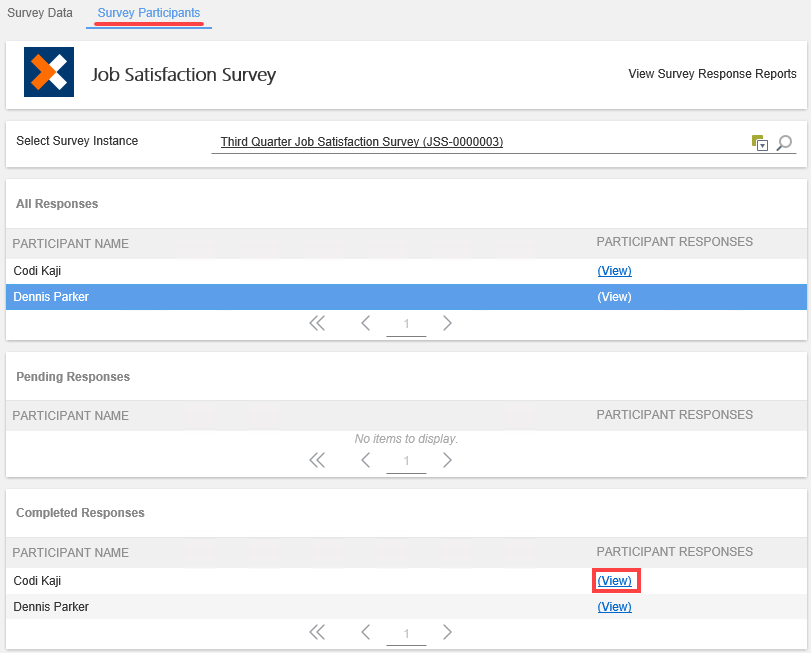This screenshot has height=653, width=811.
Task: Select the Survey Participants tab
Action: [149, 13]
